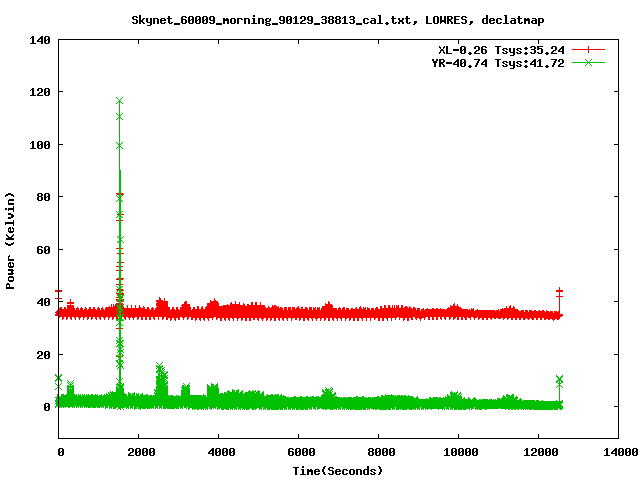The width and height of the screenshot is (640, 480).
Task: Select the XL-0.26 Tsys:35.24 legend label
Action: click(x=501, y=50)
